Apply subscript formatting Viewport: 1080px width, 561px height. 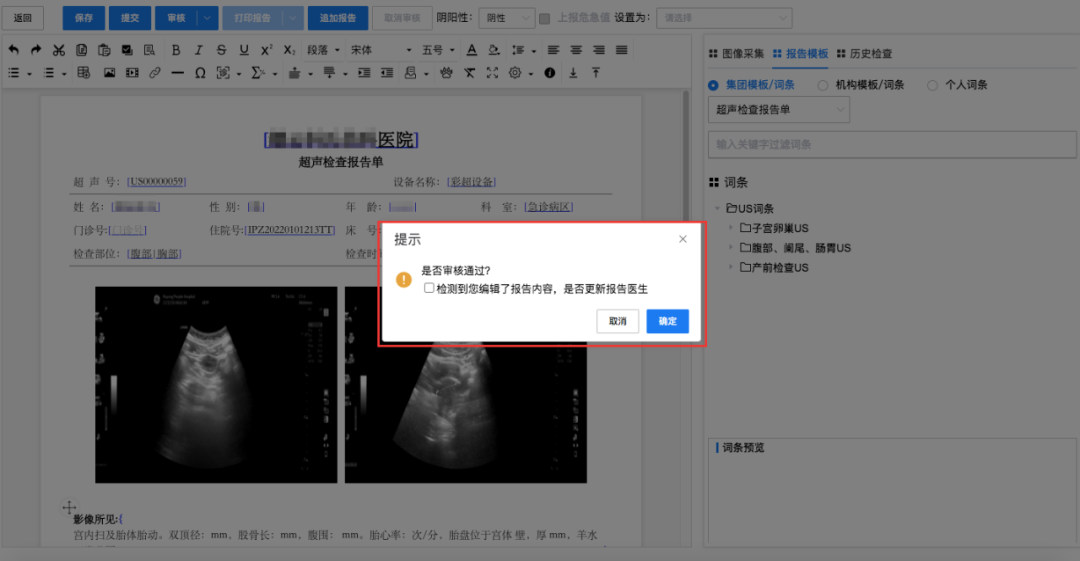[289, 50]
